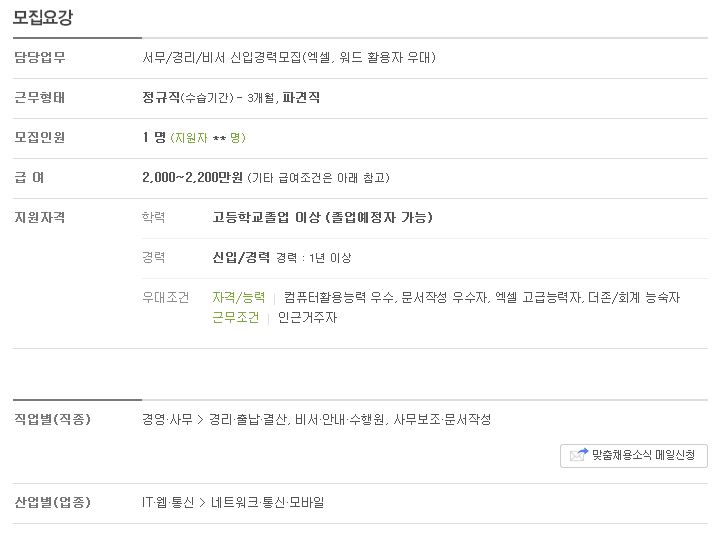Select the 비서·안내·수행원 job link
Image resolution: width=724 pixels, height=543 pixels.
(340, 419)
